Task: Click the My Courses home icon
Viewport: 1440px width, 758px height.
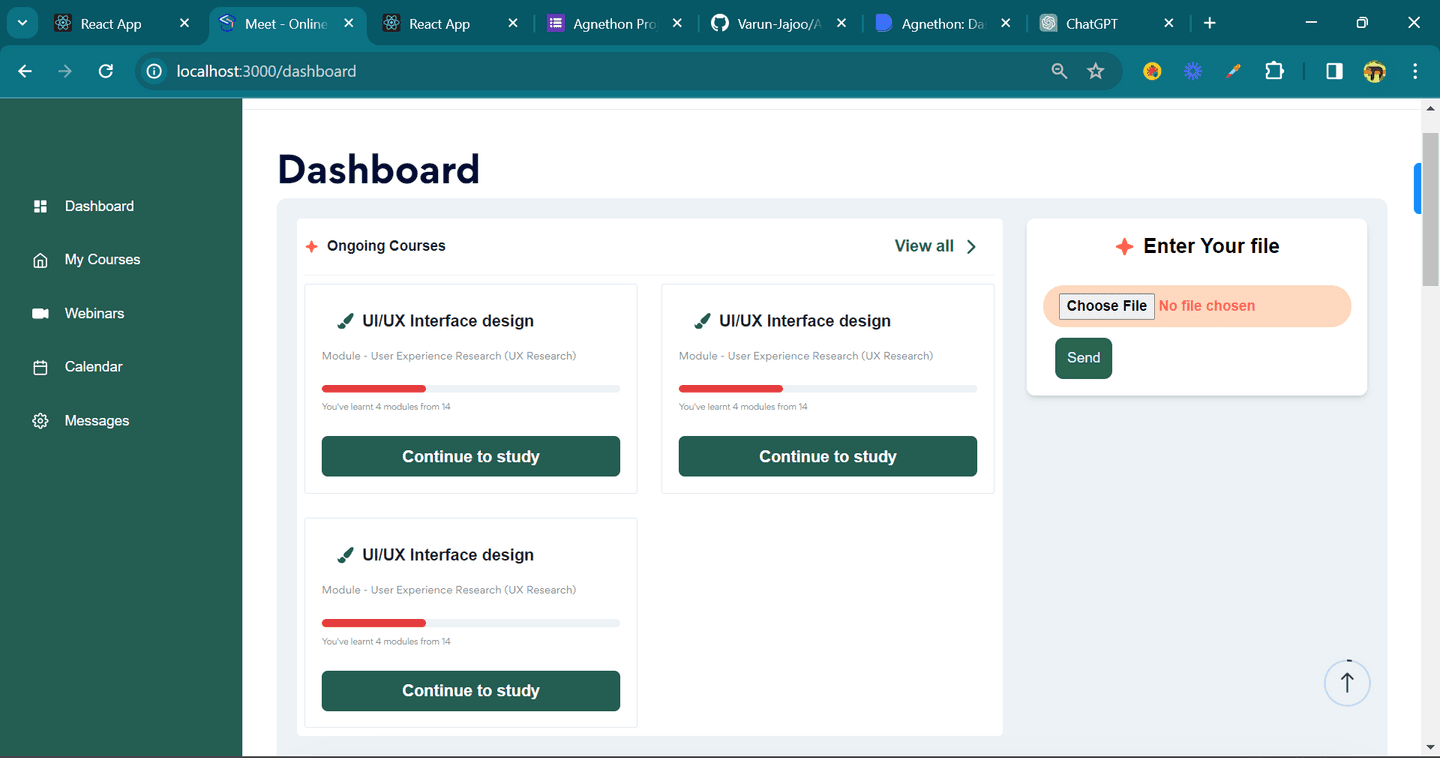Action: (x=40, y=260)
